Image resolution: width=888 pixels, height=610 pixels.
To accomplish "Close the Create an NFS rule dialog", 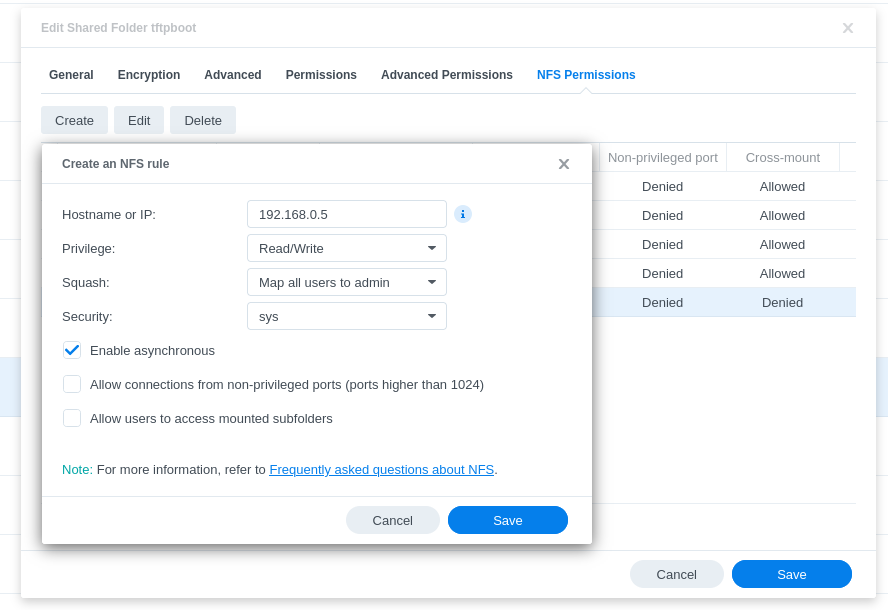I will tap(563, 164).
